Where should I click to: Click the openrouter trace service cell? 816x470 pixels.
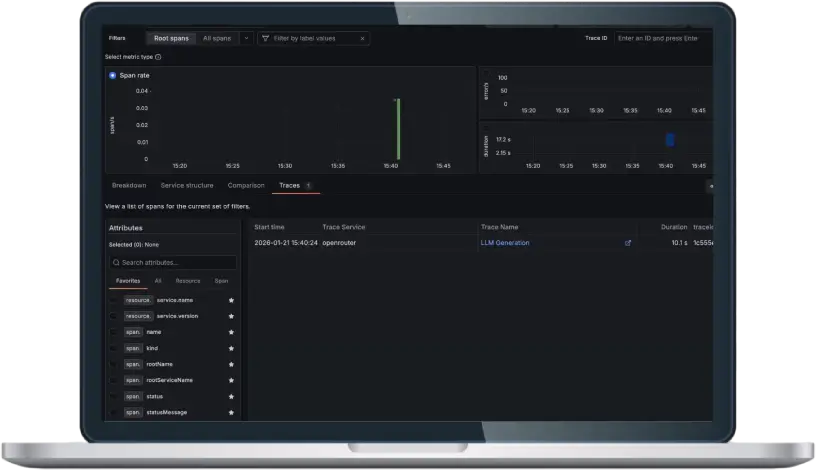point(339,243)
